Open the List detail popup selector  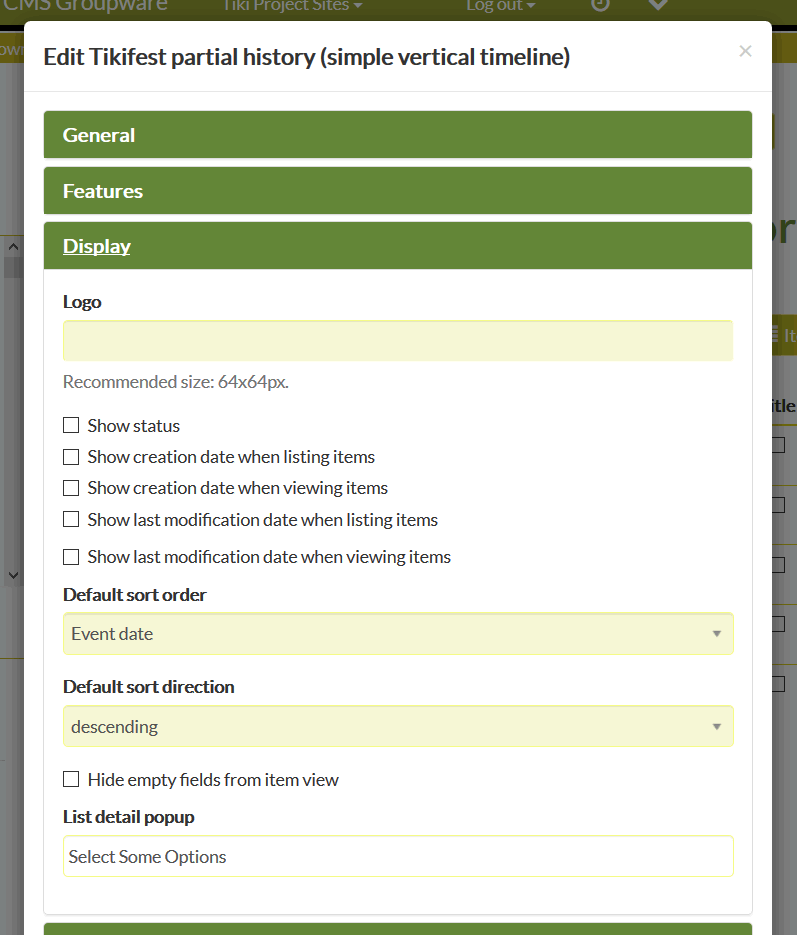[398, 856]
